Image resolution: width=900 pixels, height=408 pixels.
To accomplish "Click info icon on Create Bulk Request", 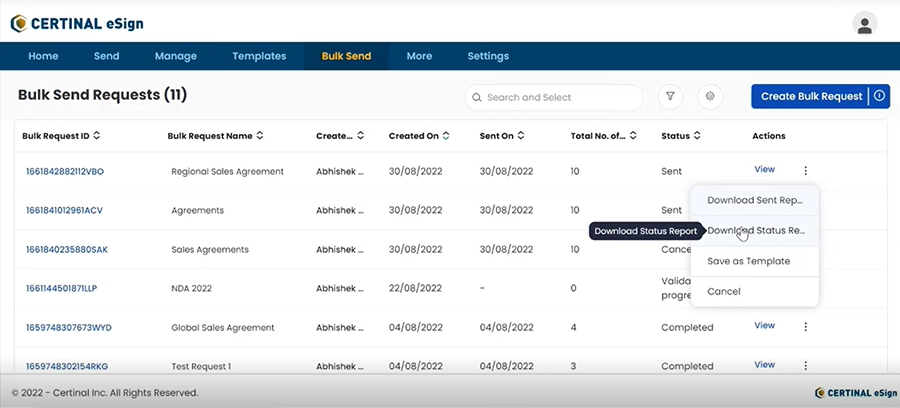I will [x=879, y=96].
